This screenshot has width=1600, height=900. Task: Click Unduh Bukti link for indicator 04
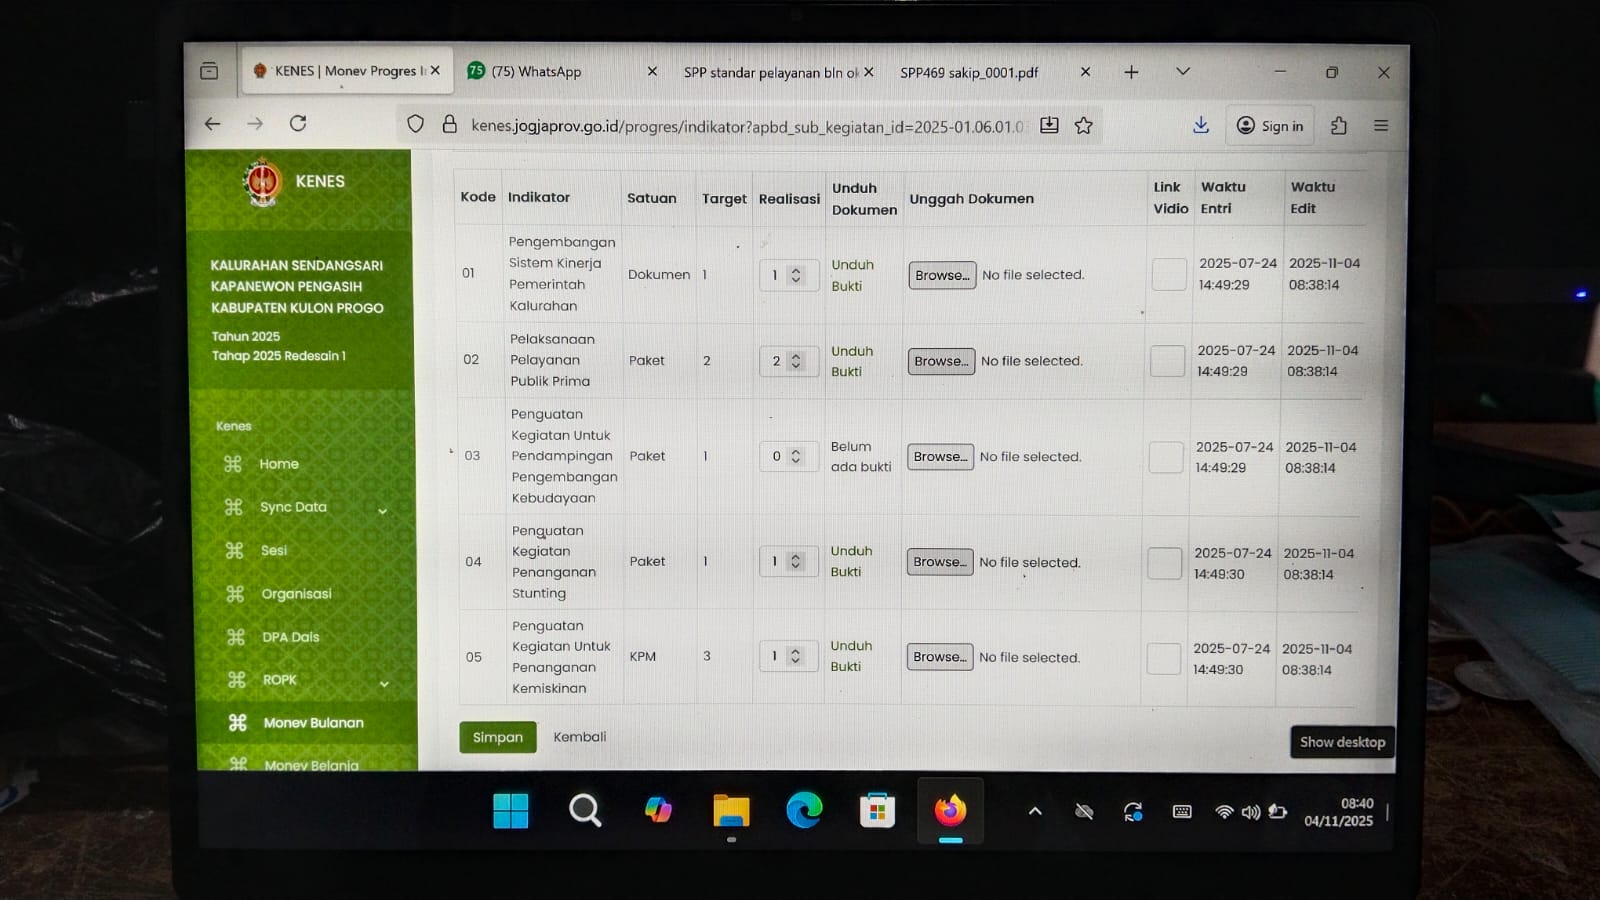click(x=851, y=562)
